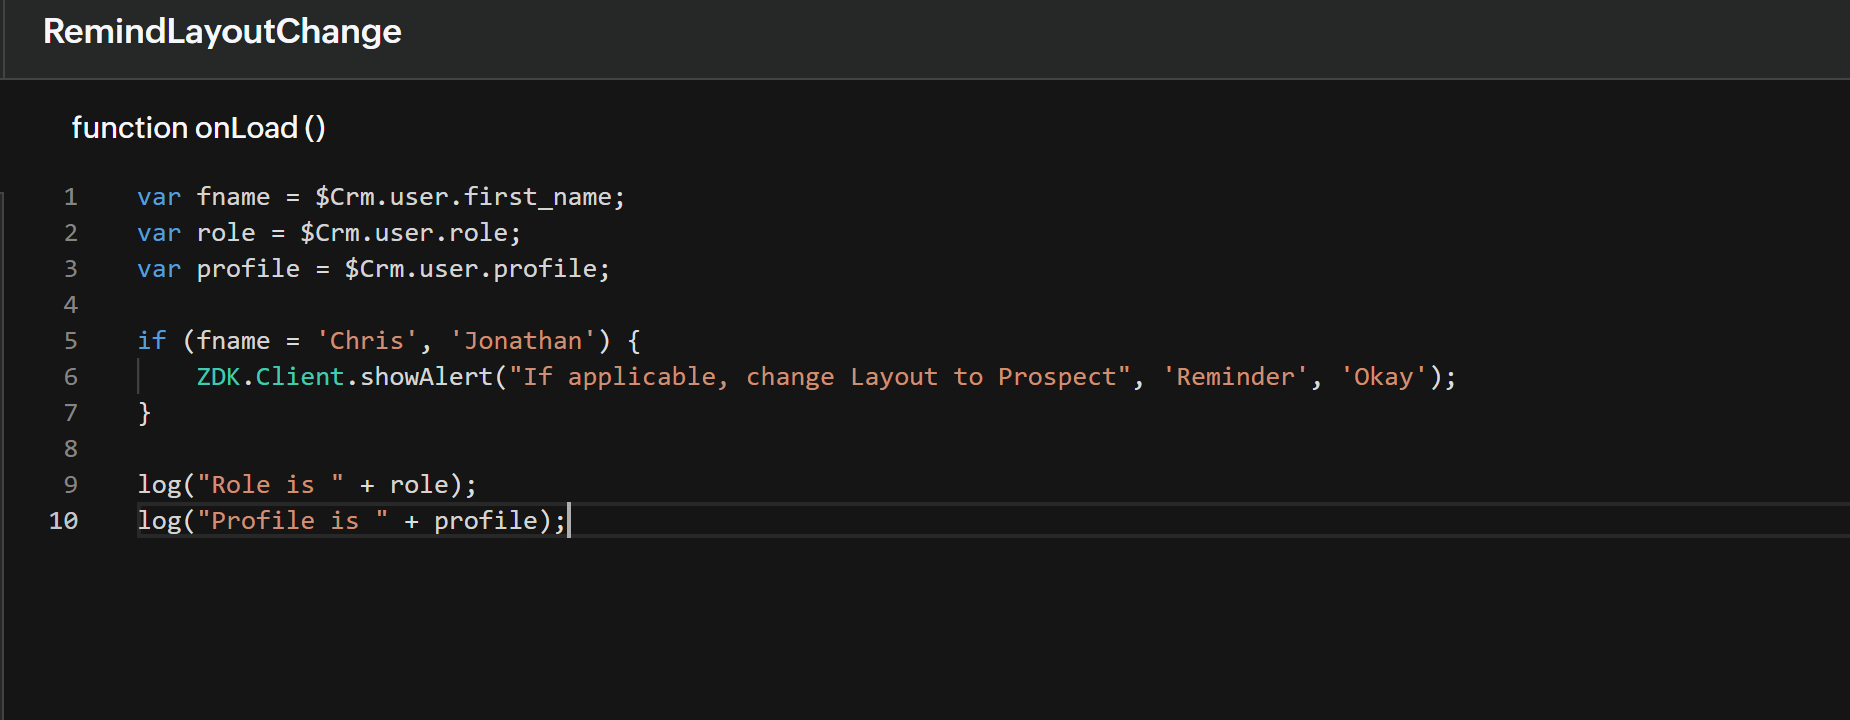
Task: Place cursor on empty line 4
Action: [x=400, y=305]
